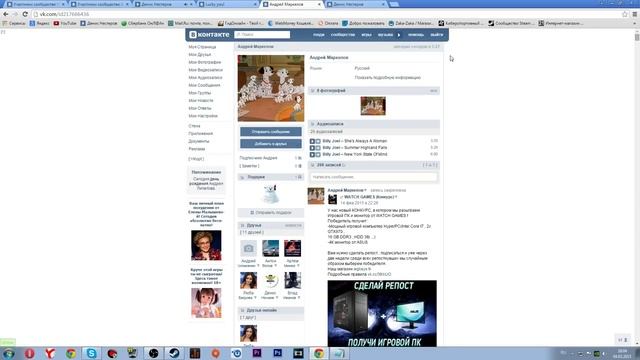
Task: Switch to last Денис Нестеров tab
Action: (355, 4)
